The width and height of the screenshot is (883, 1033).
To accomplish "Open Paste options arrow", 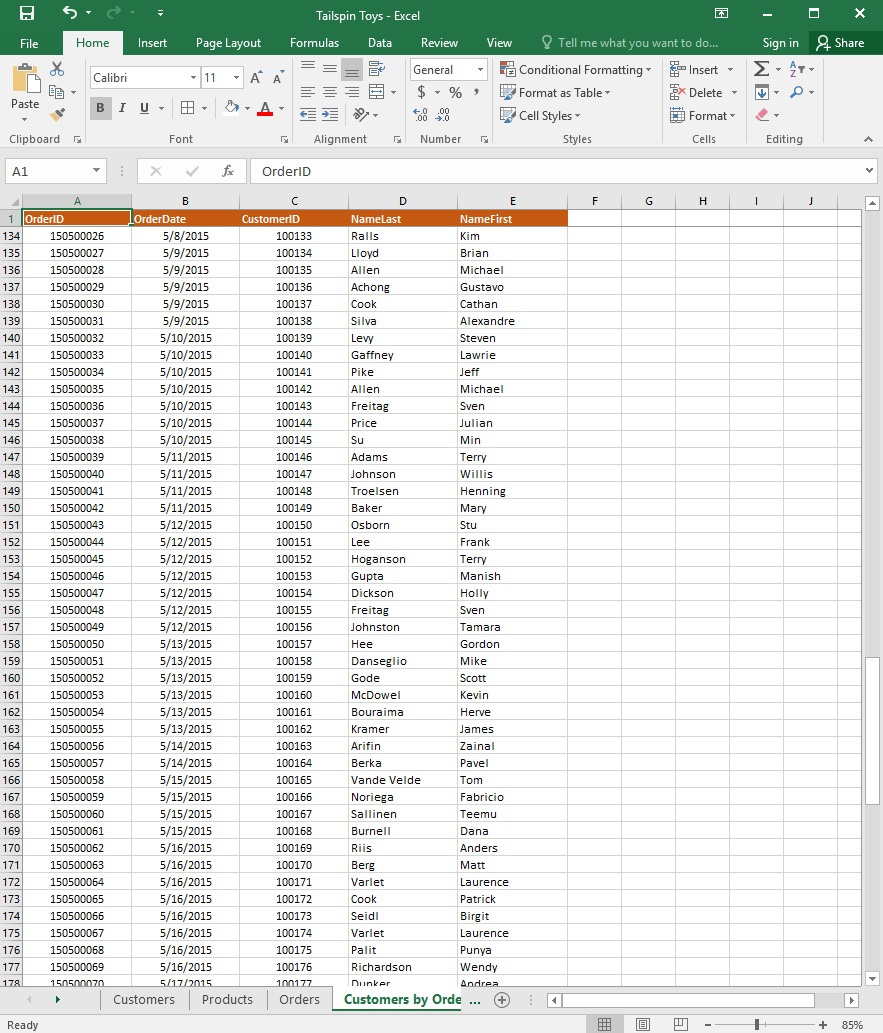I will pos(25,120).
